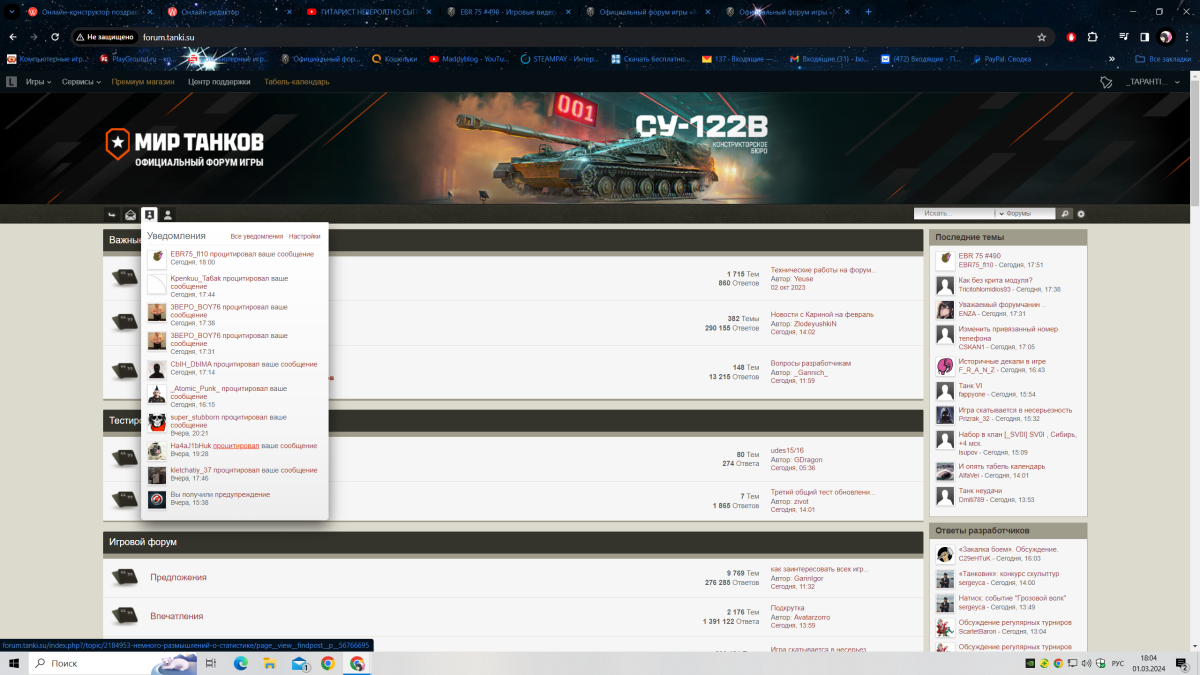The width and height of the screenshot is (1200, 675).
Task: Open the Впечатления forum link
Action: pos(176,616)
